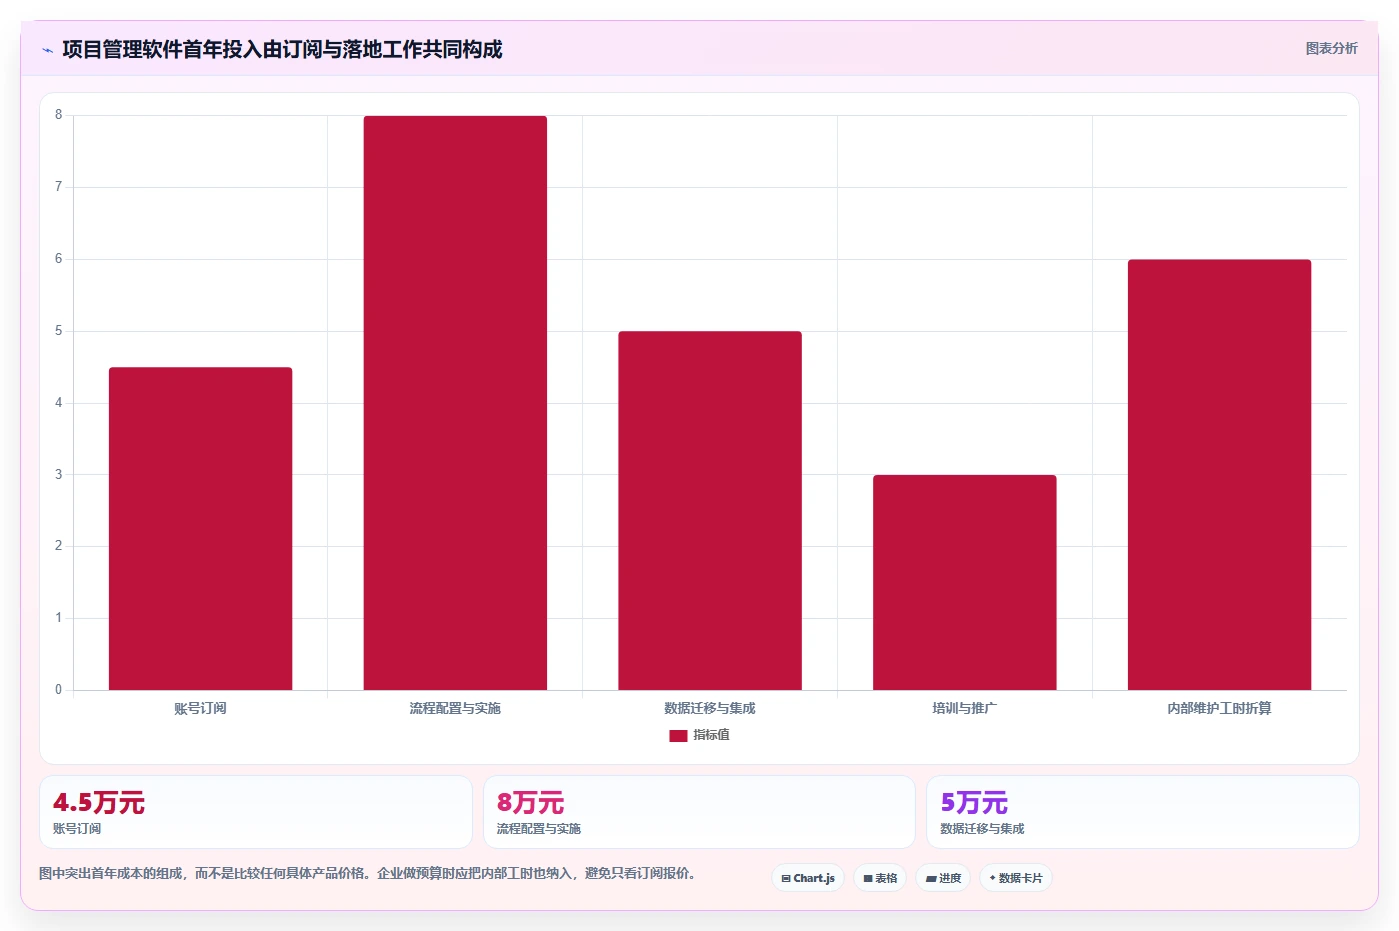Click the chart title 项目管理软件首年投入由订阅与落地工作共同构成
The image size is (1399, 931).
pyautogui.click(x=282, y=49)
